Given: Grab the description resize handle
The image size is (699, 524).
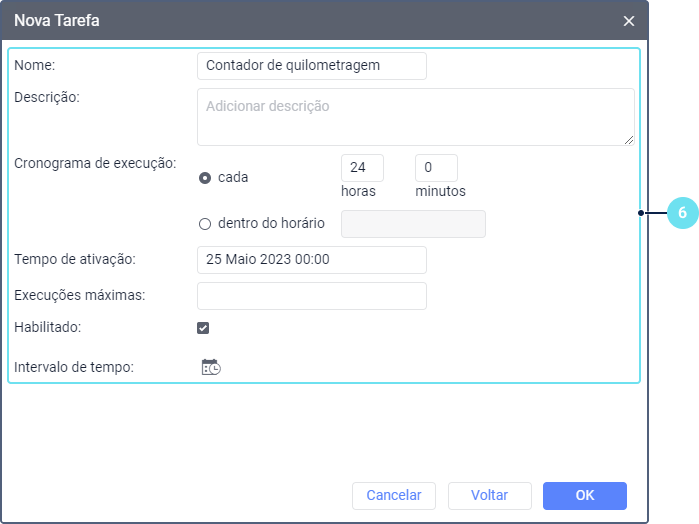Looking at the screenshot, I should pos(629,140).
